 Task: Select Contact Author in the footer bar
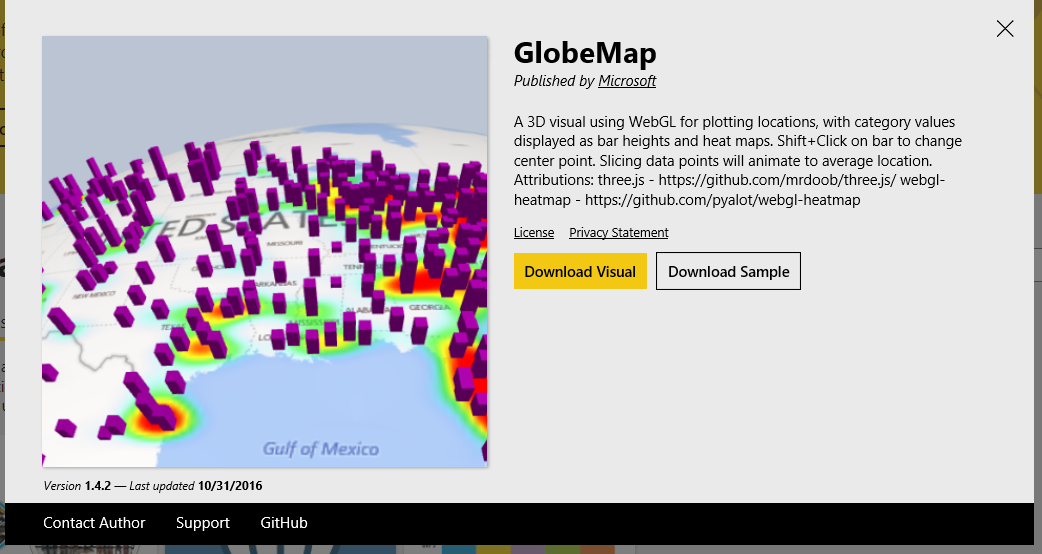coord(94,523)
